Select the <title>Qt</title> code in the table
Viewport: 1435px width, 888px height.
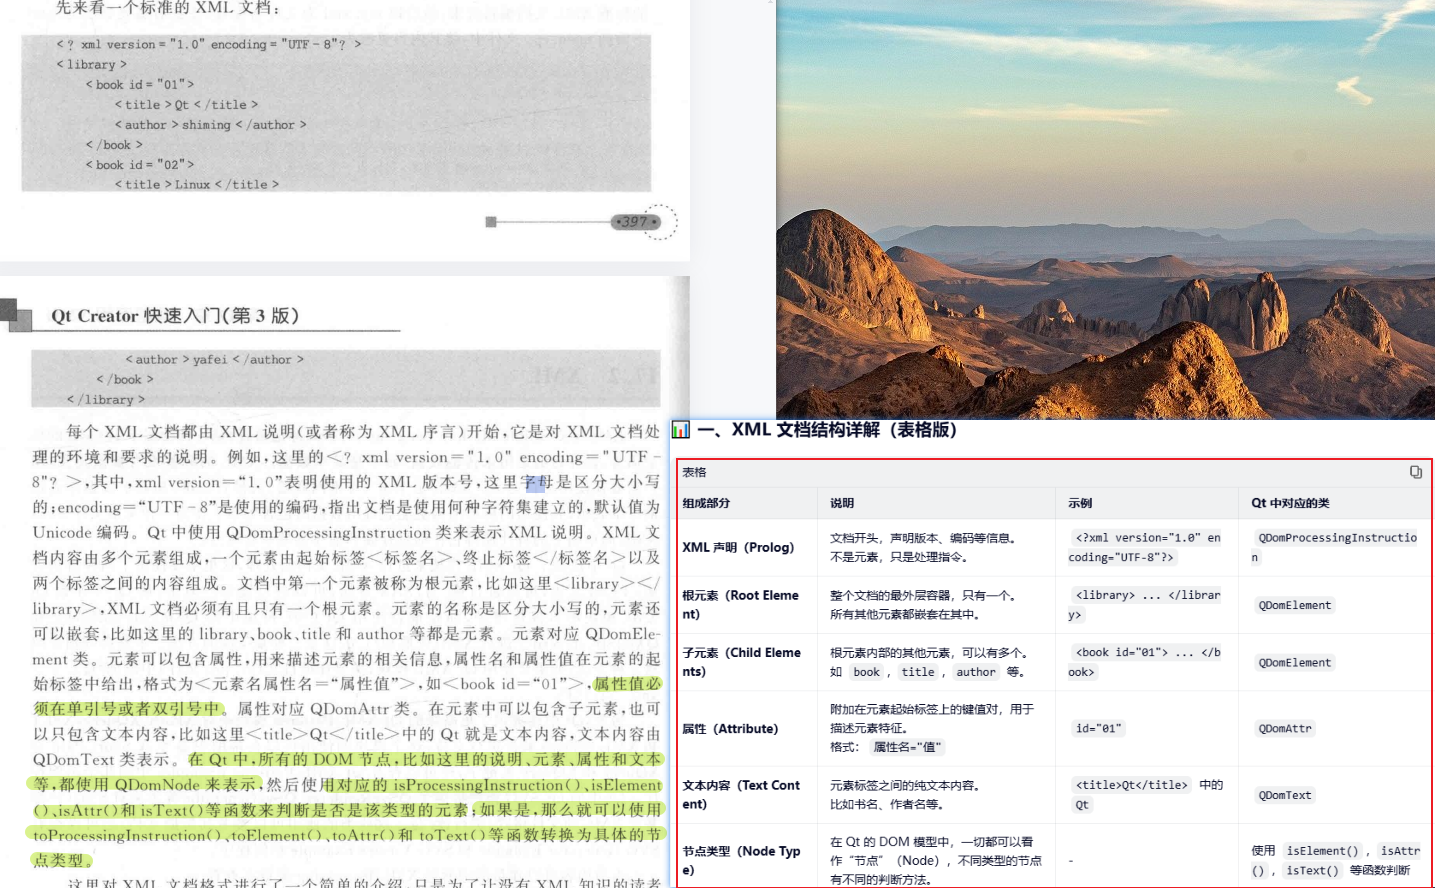pos(1132,785)
